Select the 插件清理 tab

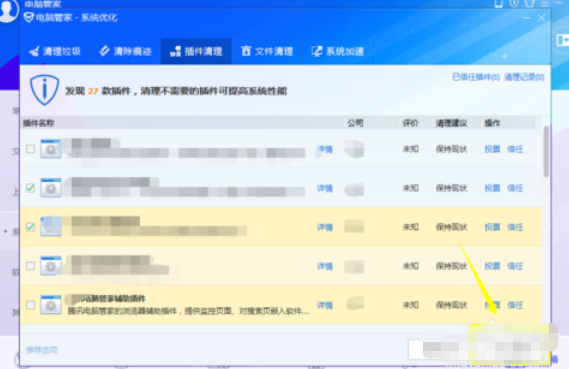(196, 51)
